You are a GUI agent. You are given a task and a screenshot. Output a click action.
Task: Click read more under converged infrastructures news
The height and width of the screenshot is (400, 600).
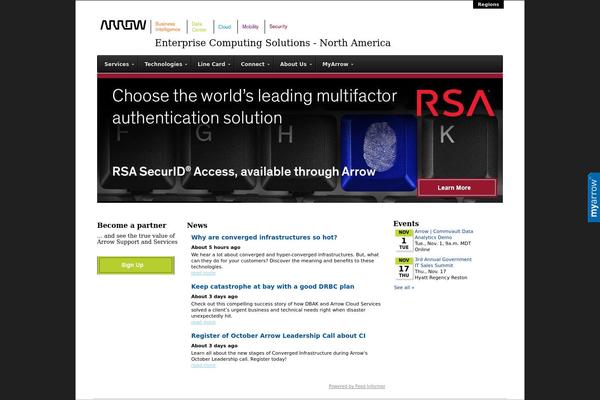pyautogui.click(x=203, y=273)
